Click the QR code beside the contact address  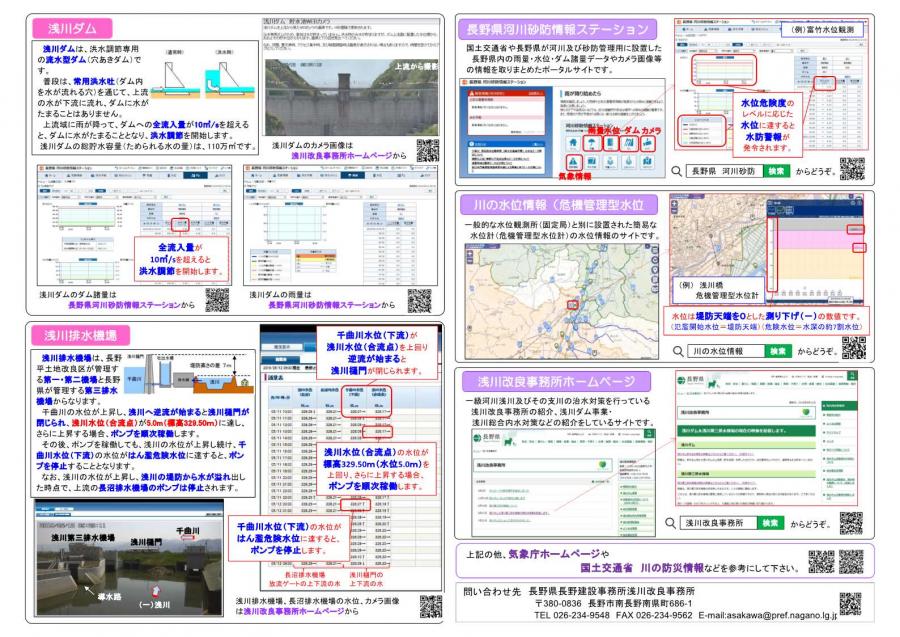click(x=850, y=604)
